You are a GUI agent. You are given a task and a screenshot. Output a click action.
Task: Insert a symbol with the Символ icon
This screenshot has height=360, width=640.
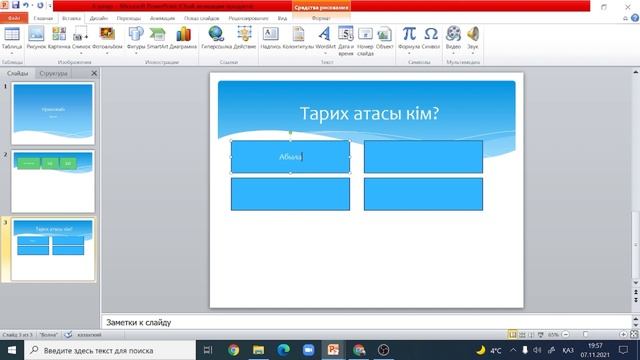(x=431, y=34)
